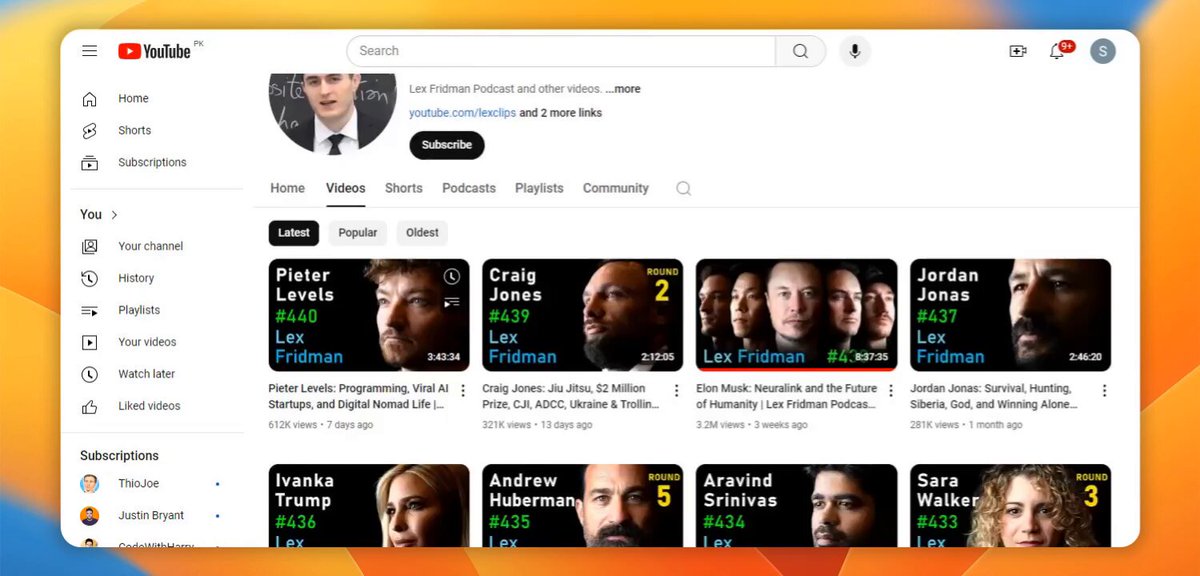The width and height of the screenshot is (1200, 576).
Task: Click '612K views • 7 days ago' text
Action: click(321, 425)
